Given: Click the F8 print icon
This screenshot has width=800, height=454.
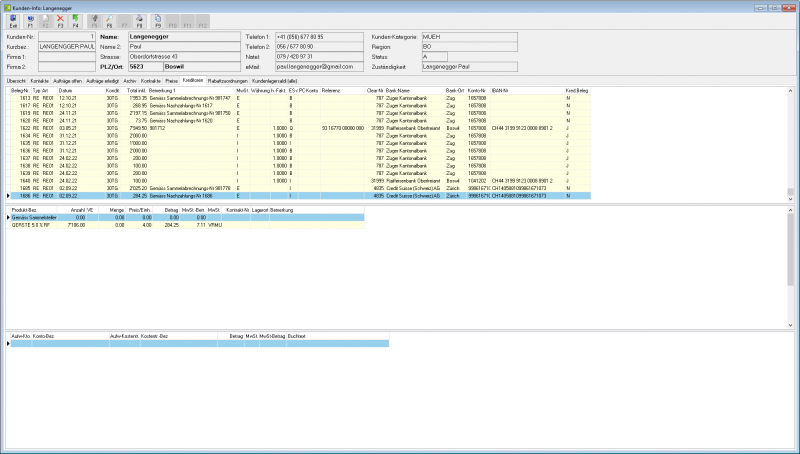Looking at the screenshot, I should coord(139,21).
